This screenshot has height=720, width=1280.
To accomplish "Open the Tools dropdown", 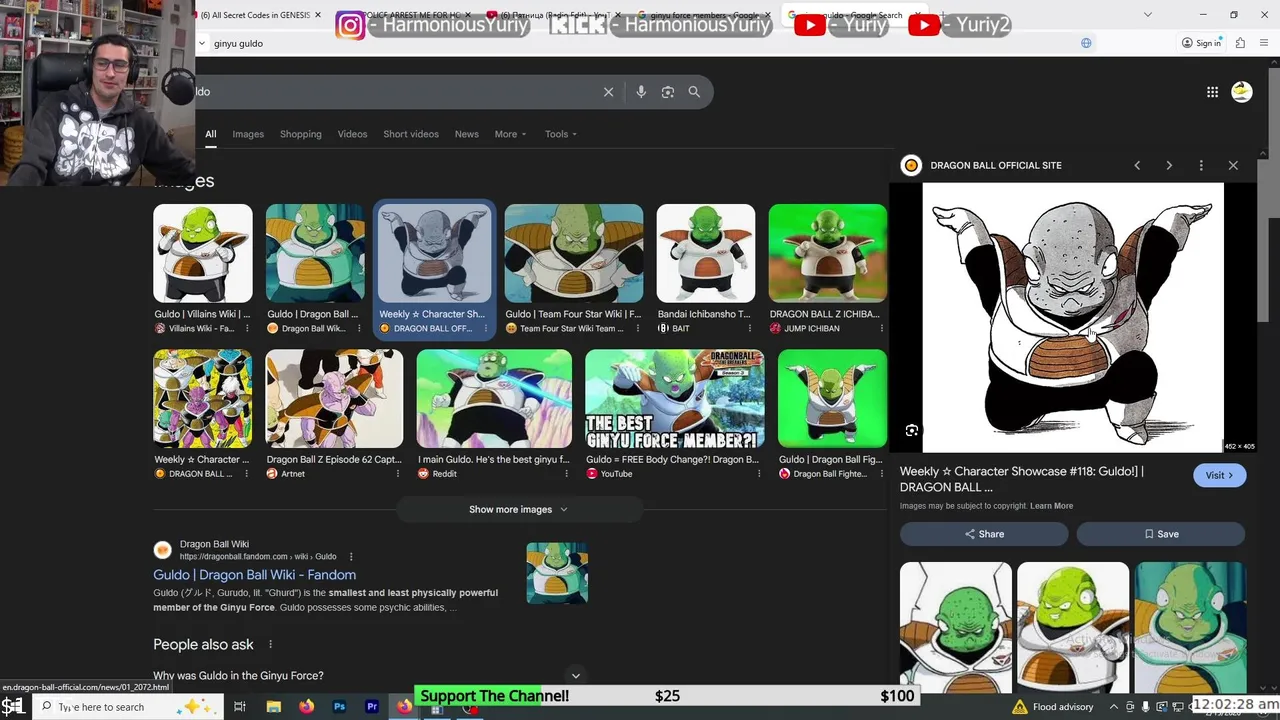I will (x=560, y=134).
